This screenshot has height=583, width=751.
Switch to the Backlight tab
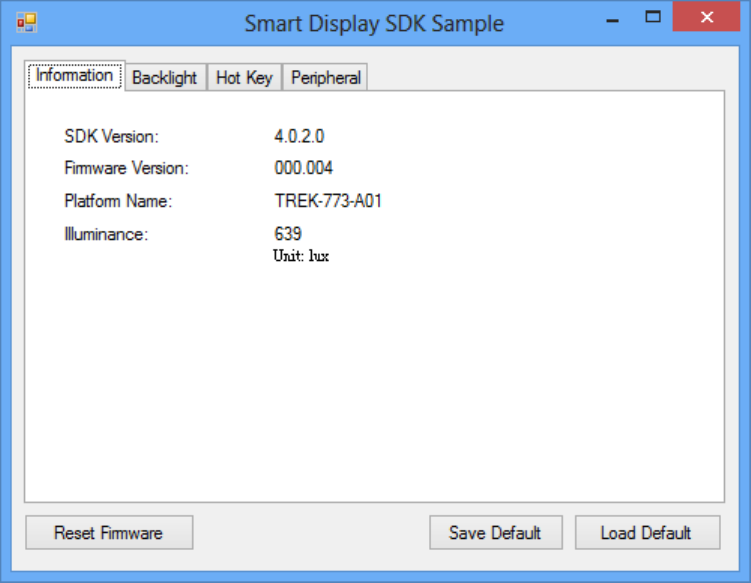[x=165, y=78]
